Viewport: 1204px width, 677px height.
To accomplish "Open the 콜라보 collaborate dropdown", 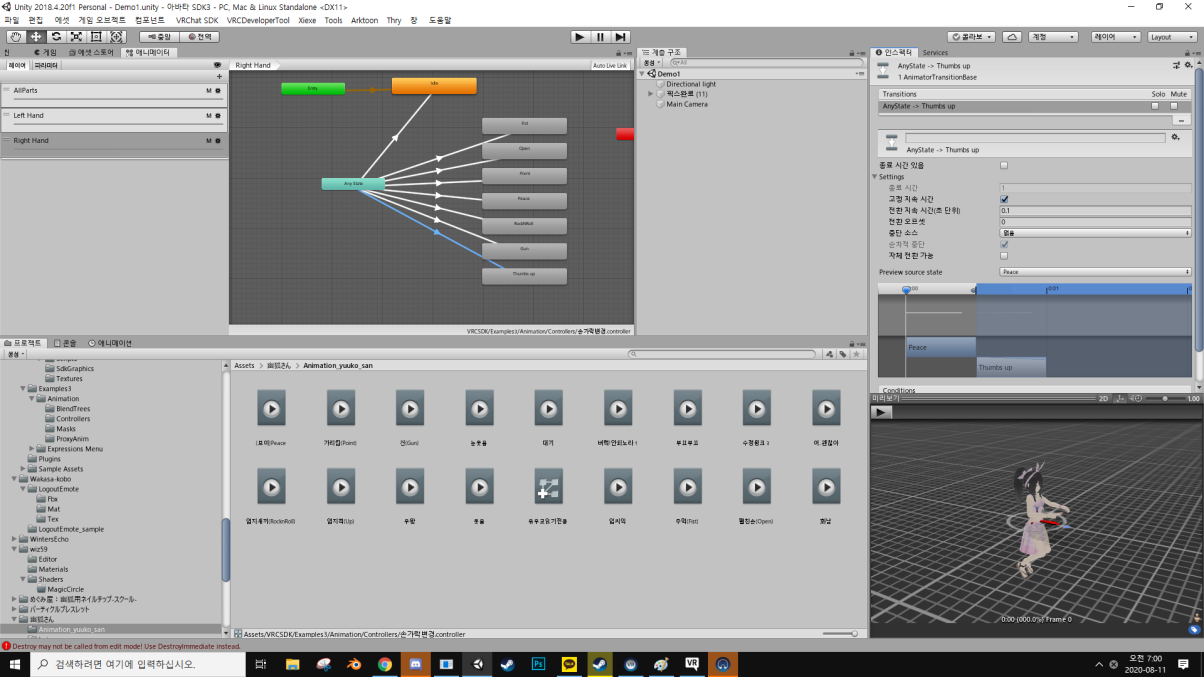I will click(971, 37).
